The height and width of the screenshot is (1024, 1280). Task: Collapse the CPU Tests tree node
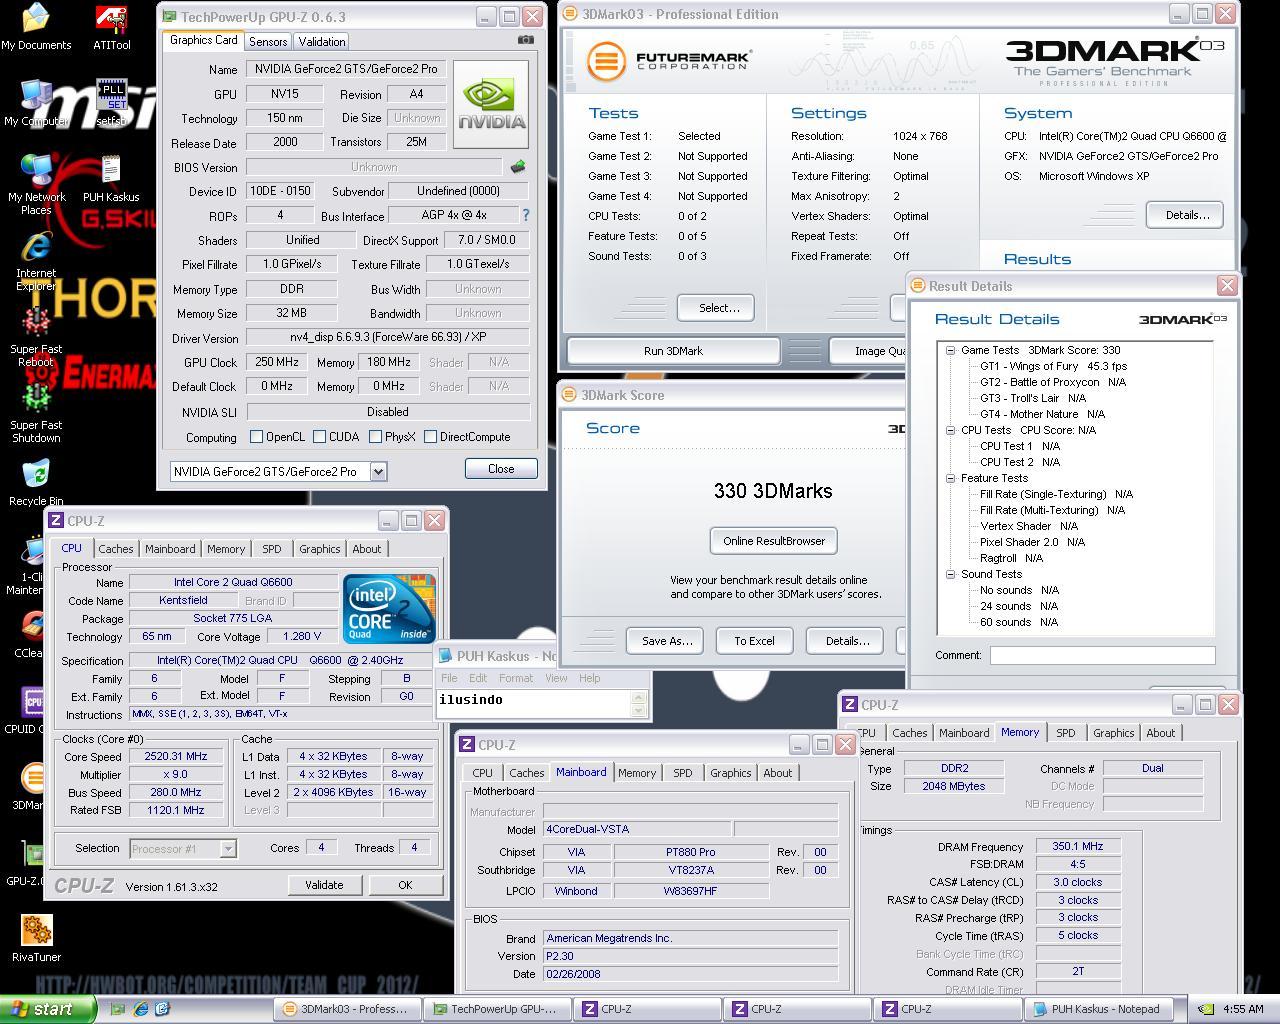click(950, 430)
